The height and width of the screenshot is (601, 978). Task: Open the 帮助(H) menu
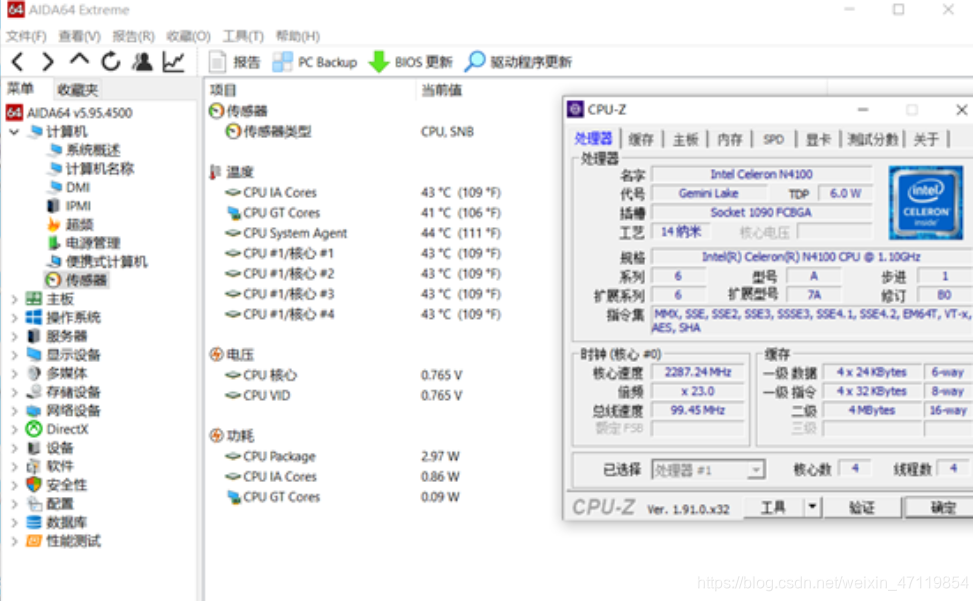pos(298,36)
